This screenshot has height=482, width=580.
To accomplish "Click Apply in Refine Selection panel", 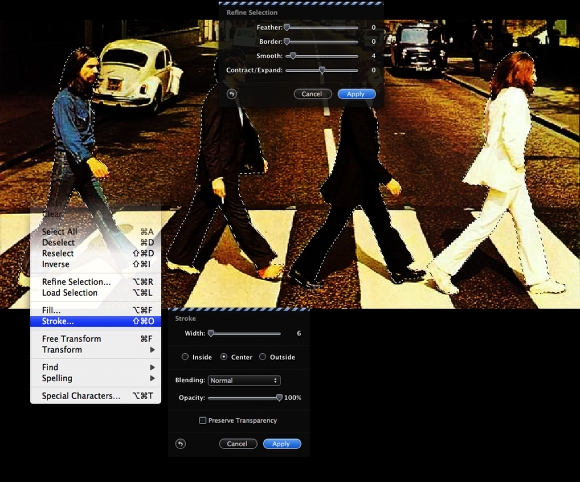I will point(357,94).
